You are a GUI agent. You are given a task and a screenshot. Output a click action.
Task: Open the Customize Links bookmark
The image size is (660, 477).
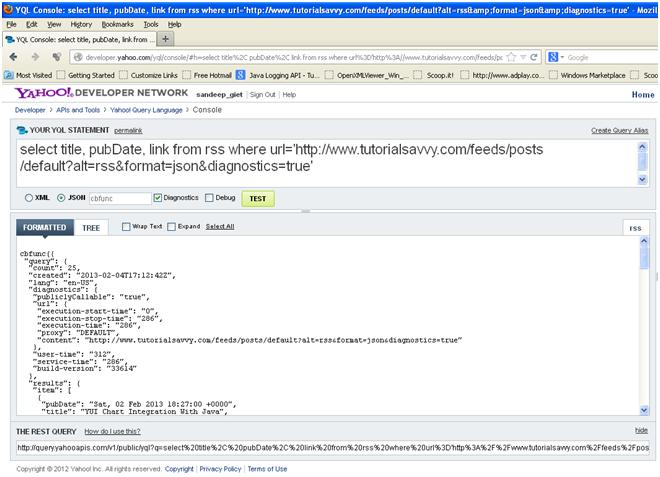pyautogui.click(x=149, y=75)
